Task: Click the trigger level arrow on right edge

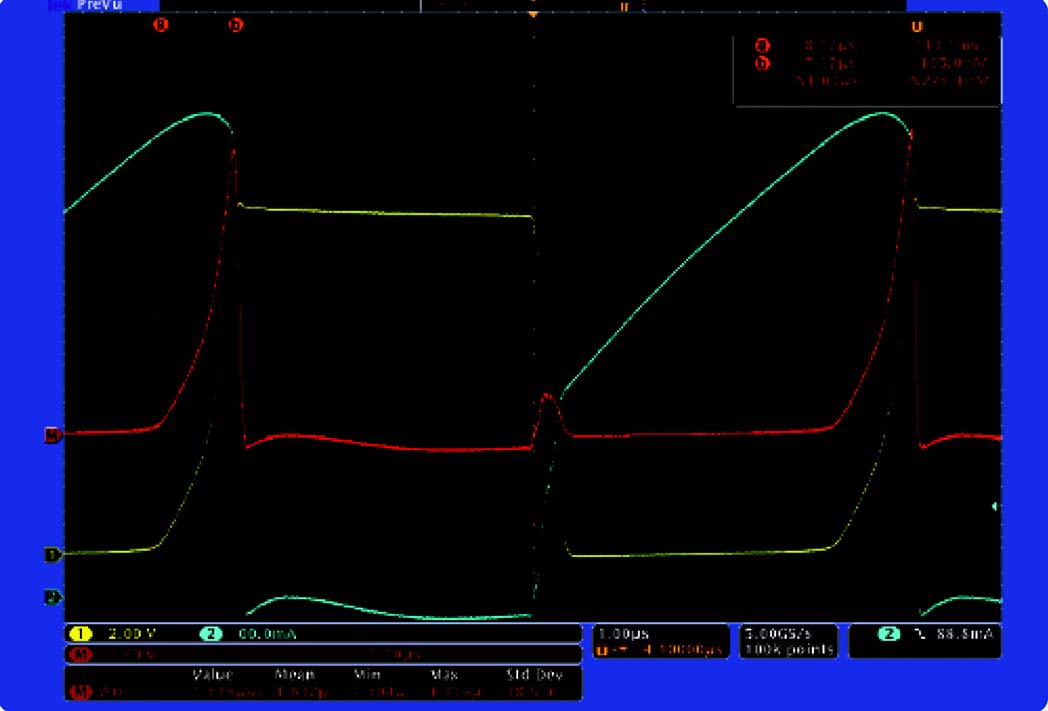Action: click(995, 507)
